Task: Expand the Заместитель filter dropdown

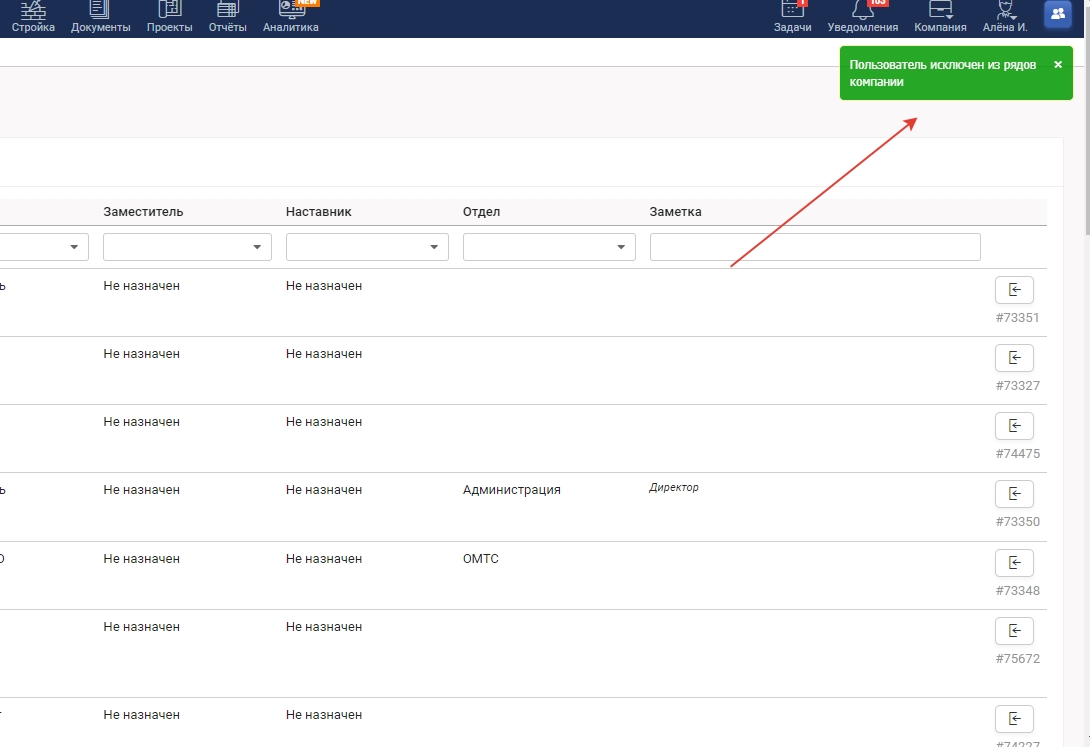Action: (x=187, y=247)
